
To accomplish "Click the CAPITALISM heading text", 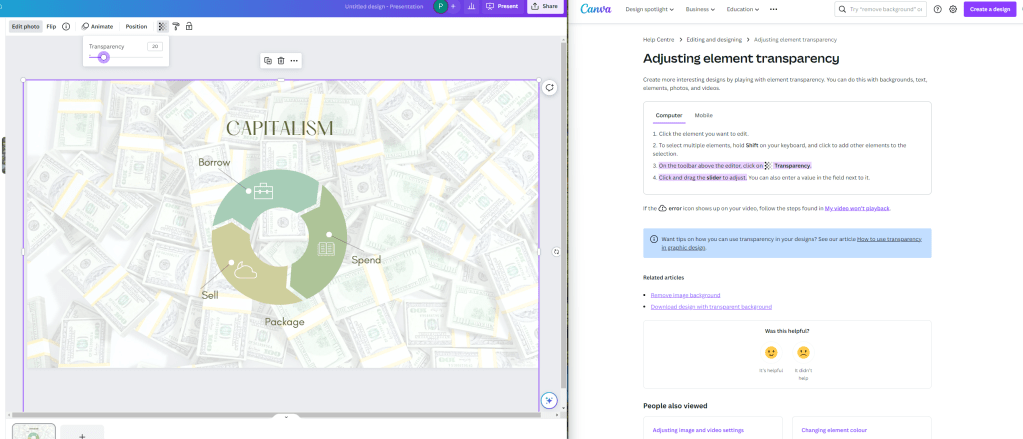I will click(279, 129).
